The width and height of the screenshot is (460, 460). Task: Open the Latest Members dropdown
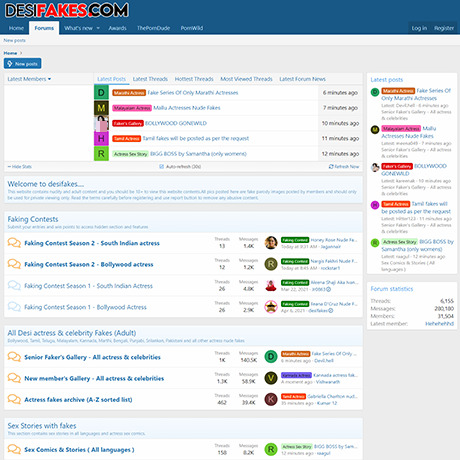(x=29, y=79)
